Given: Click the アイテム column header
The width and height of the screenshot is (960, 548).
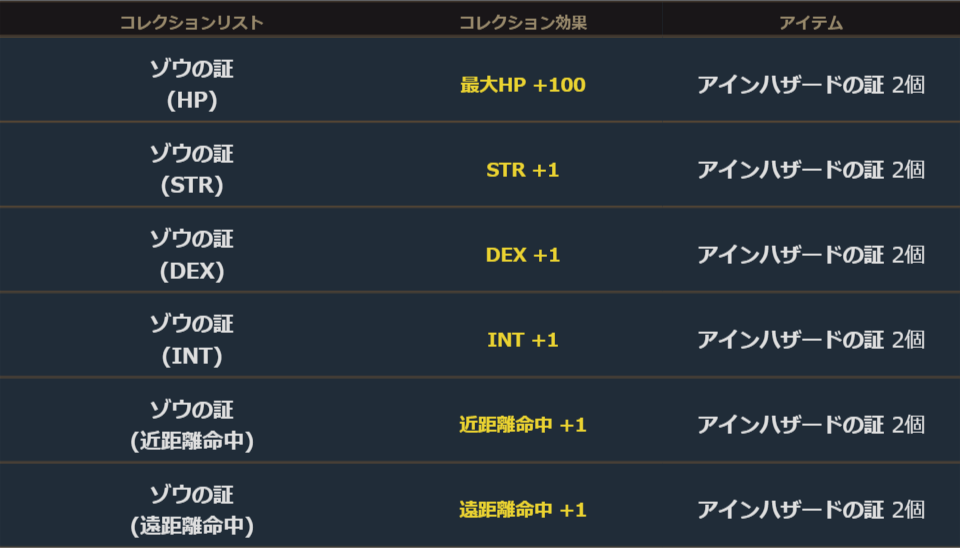Looking at the screenshot, I should [810, 23].
